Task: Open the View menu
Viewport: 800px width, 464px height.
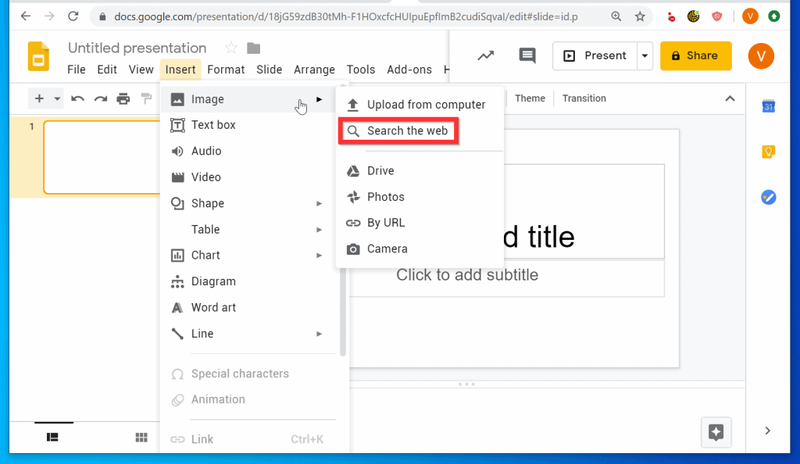Action: (141, 69)
